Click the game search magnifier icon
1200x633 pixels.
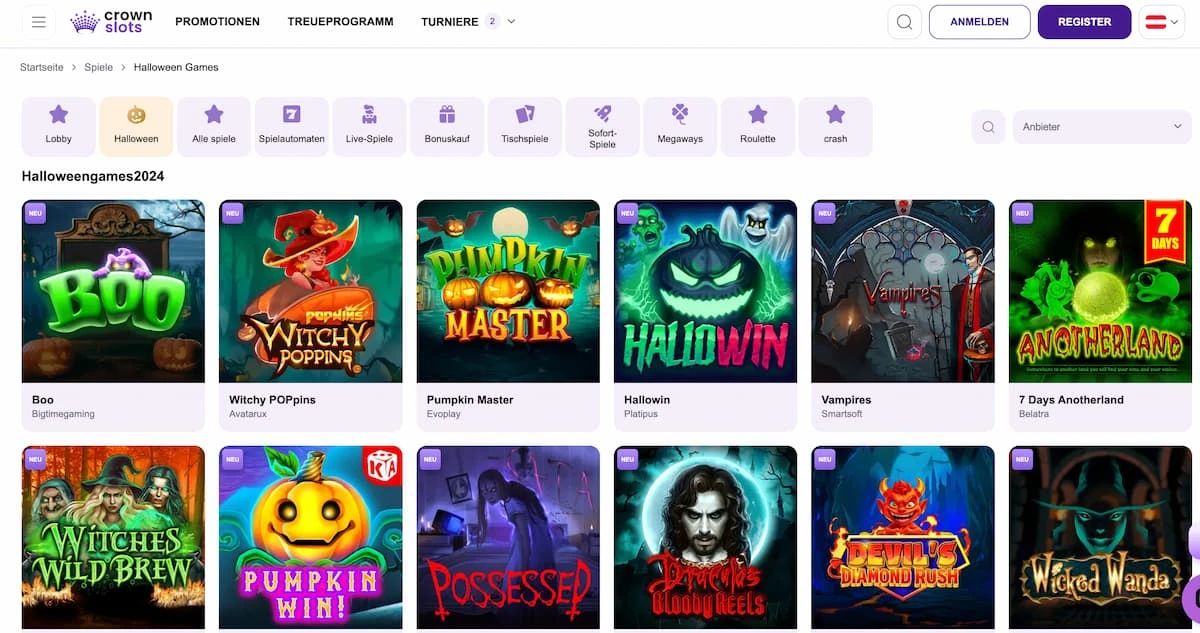[988, 127]
